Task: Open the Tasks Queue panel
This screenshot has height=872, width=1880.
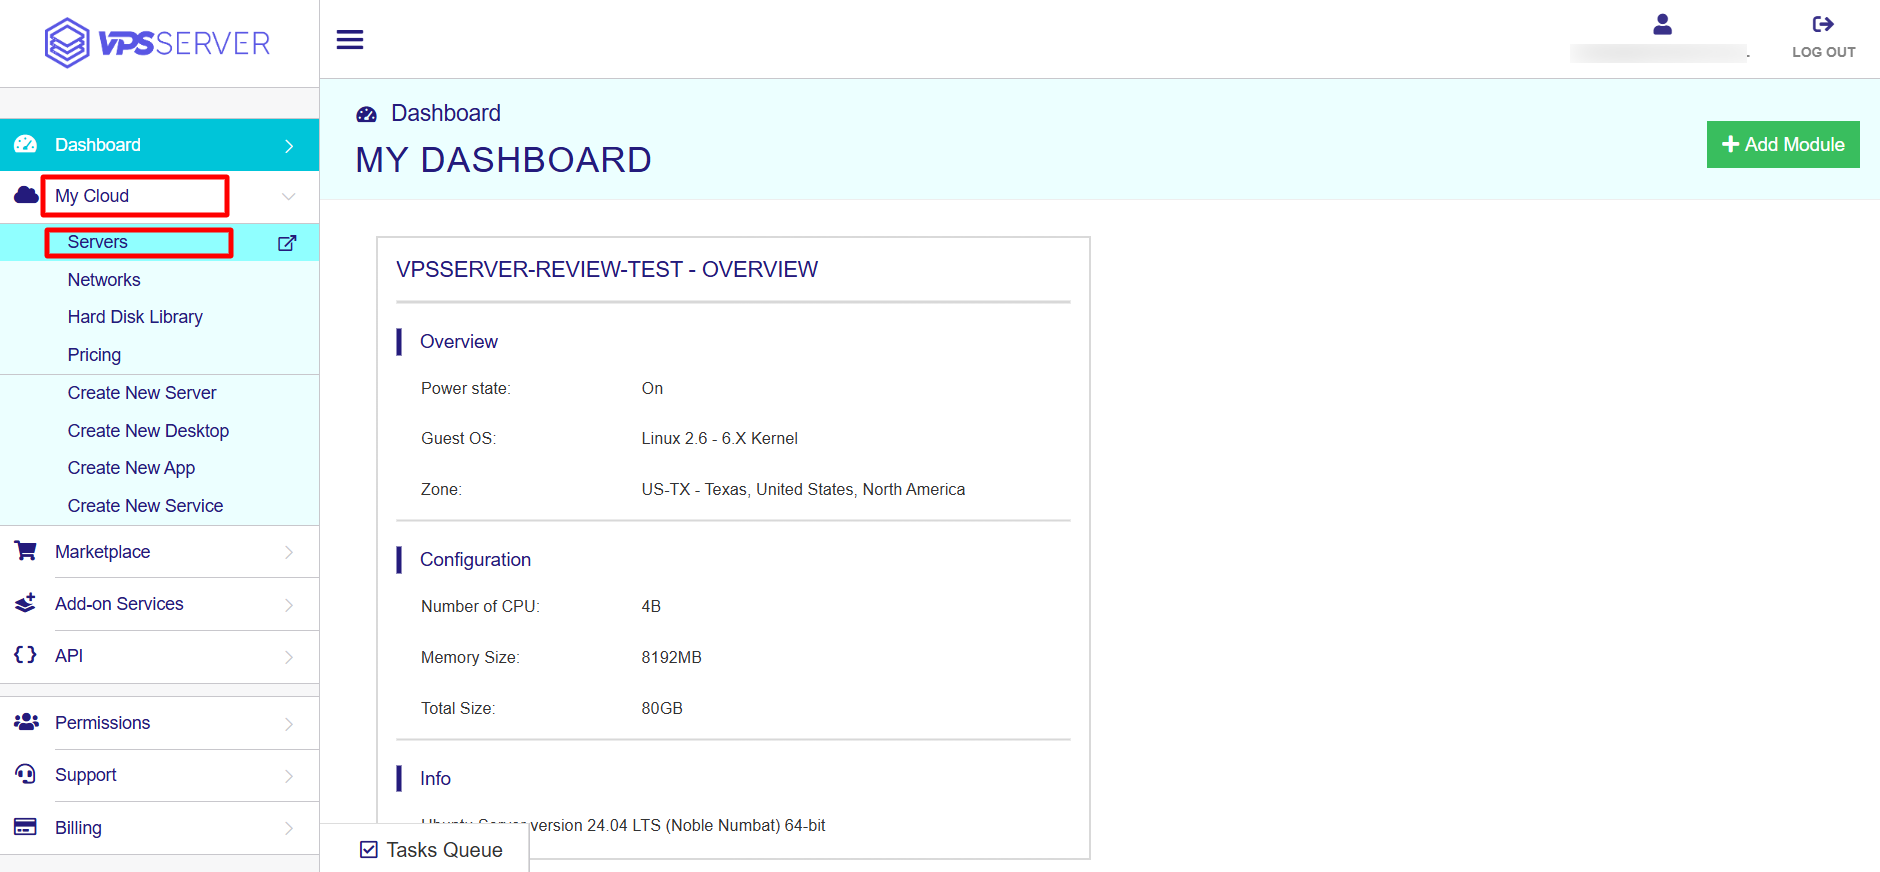Action: point(424,849)
